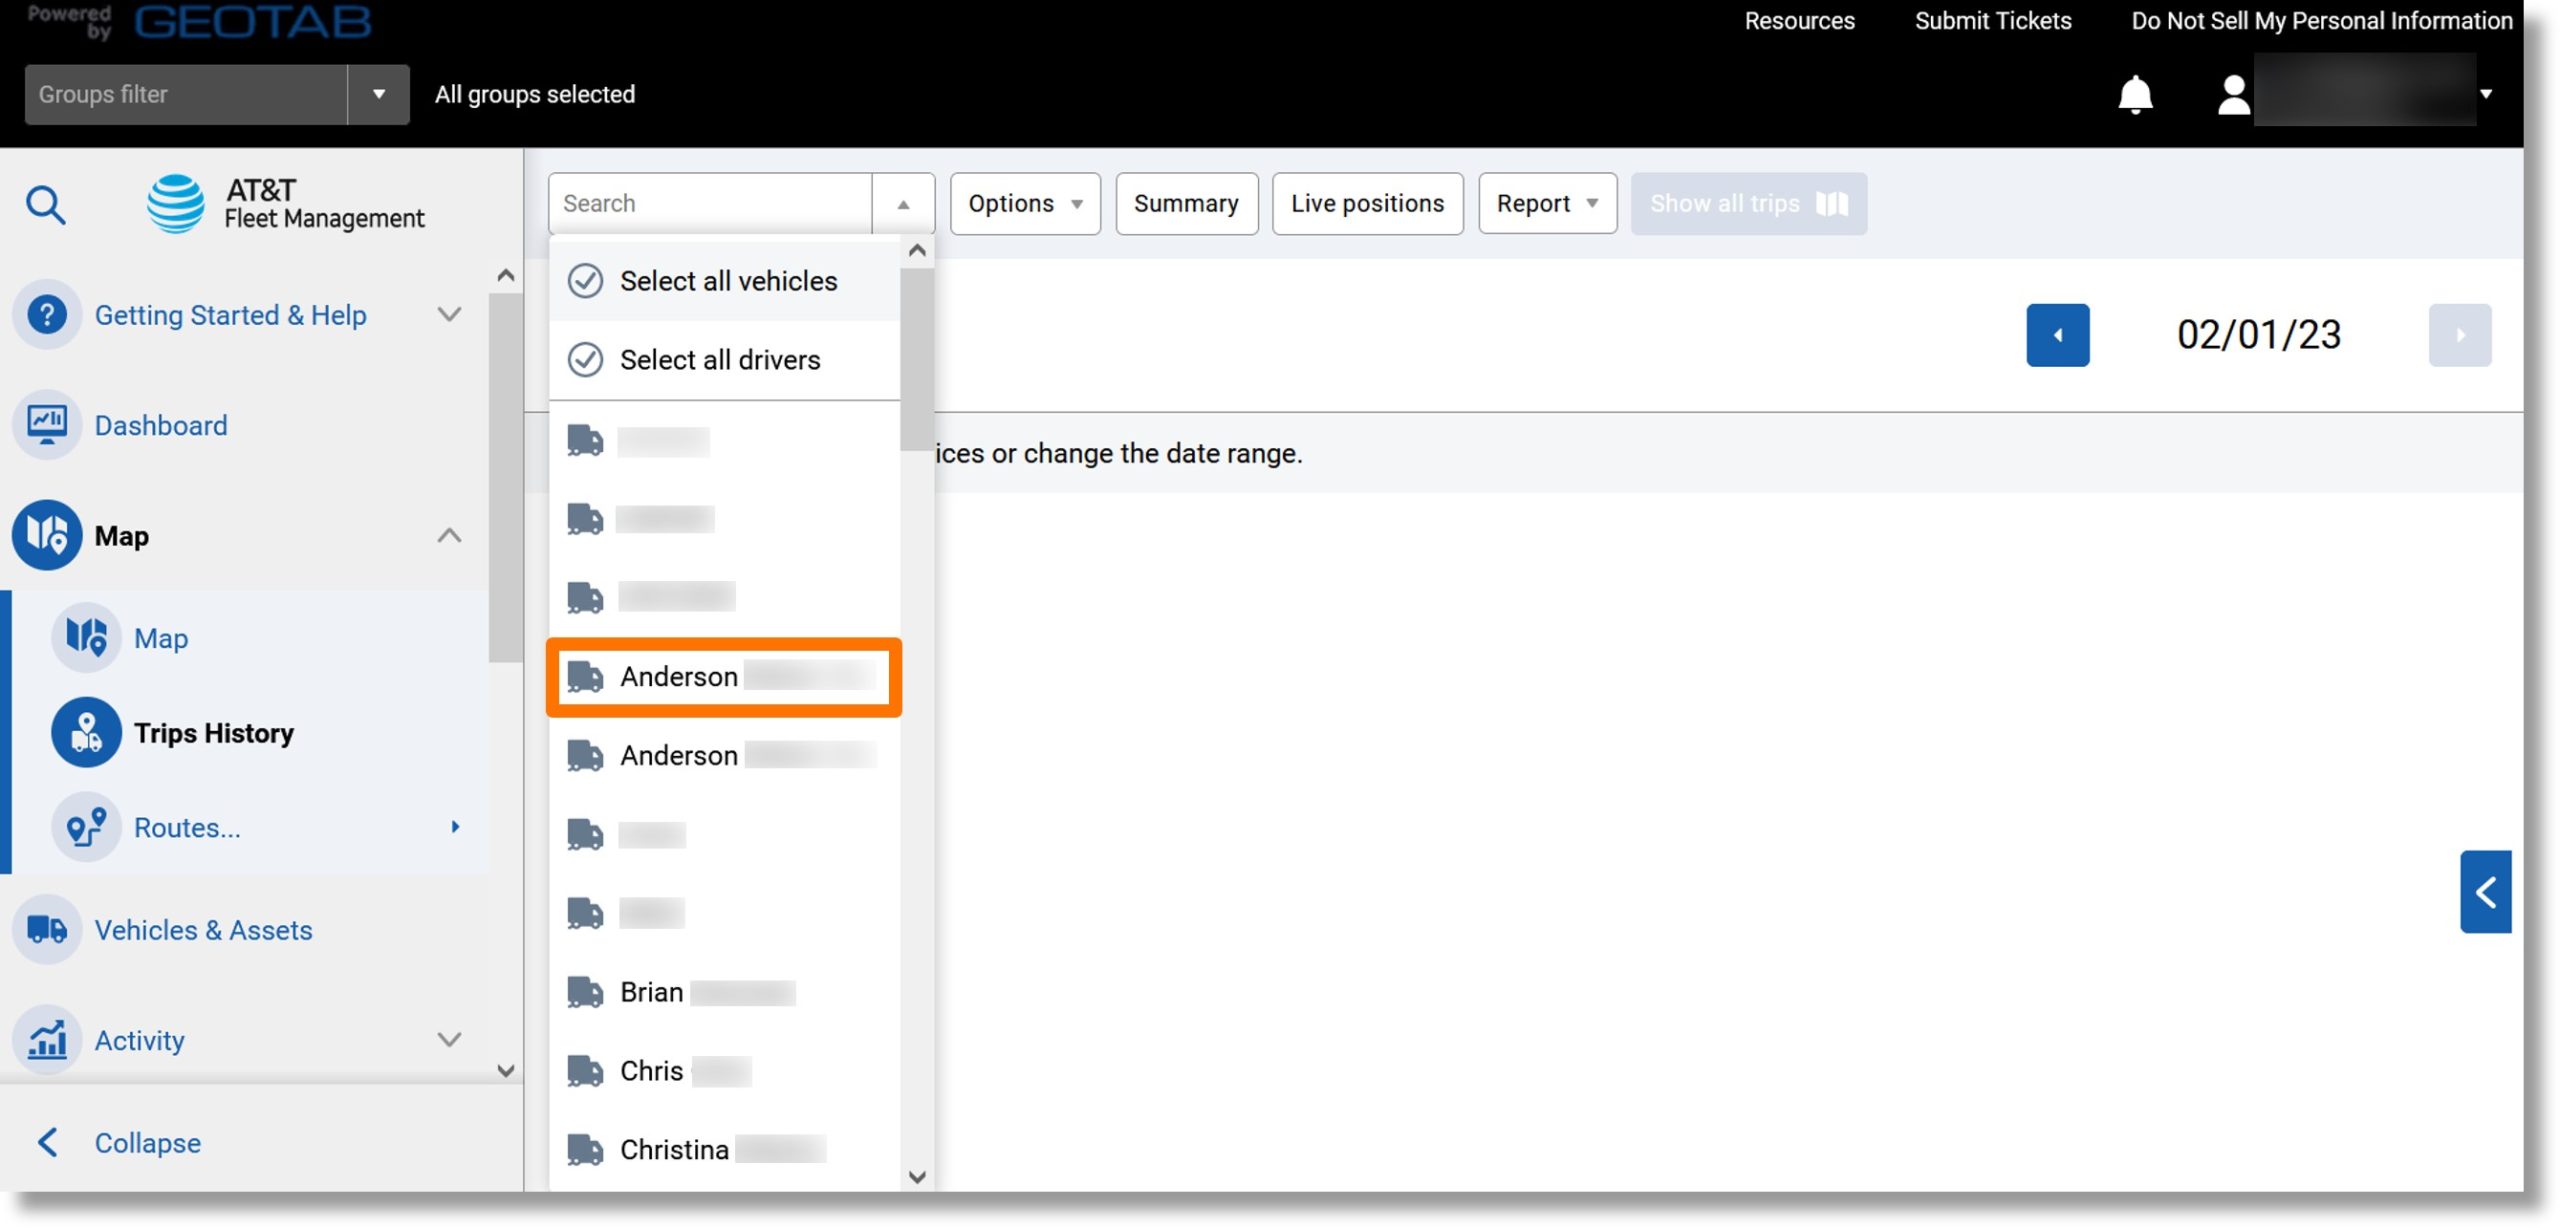
Task: Click the Dashboard icon in sidebar
Action: pyautogui.click(x=46, y=425)
